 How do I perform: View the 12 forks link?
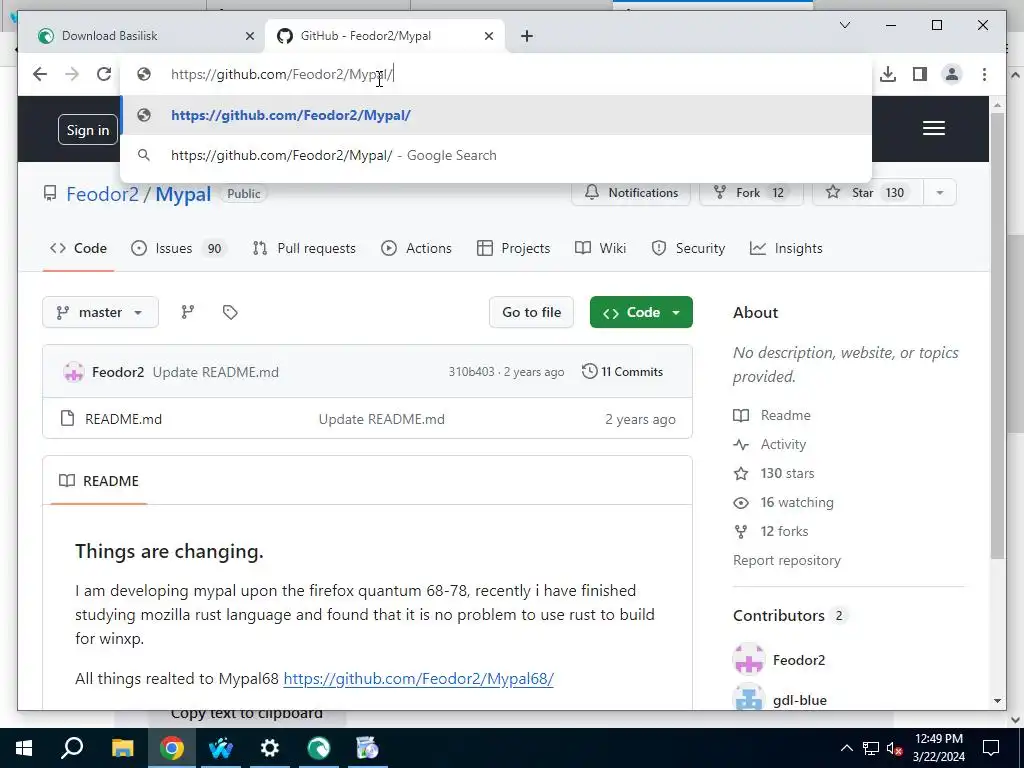click(771, 532)
